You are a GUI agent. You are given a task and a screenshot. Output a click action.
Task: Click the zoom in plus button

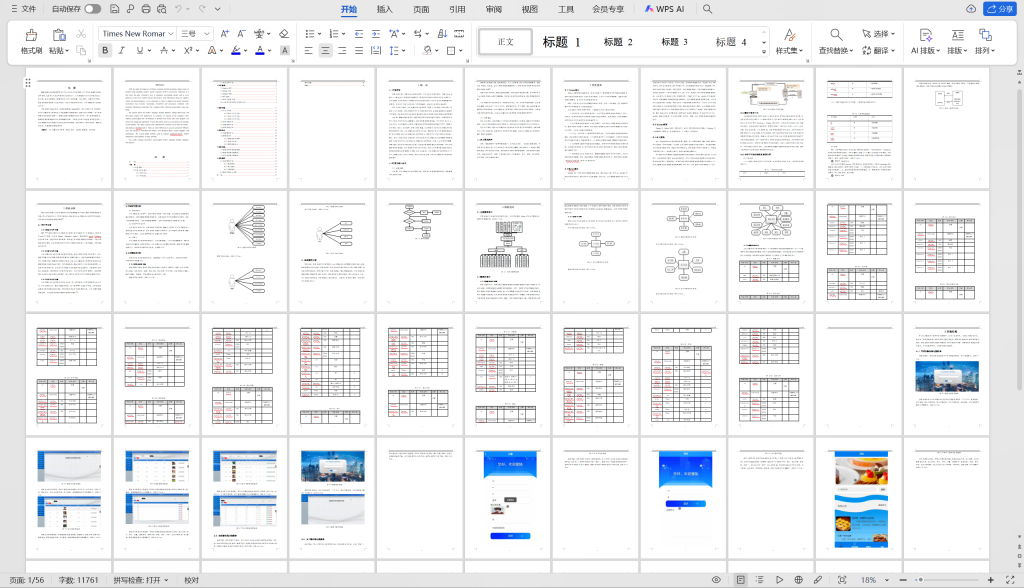[990, 580]
